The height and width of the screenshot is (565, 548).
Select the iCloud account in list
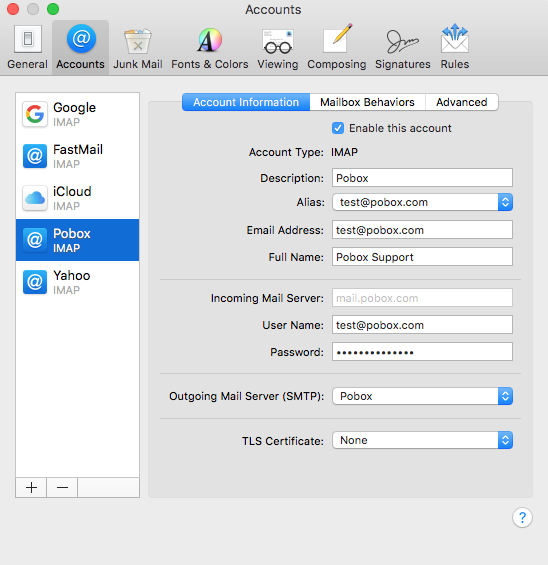(77, 198)
